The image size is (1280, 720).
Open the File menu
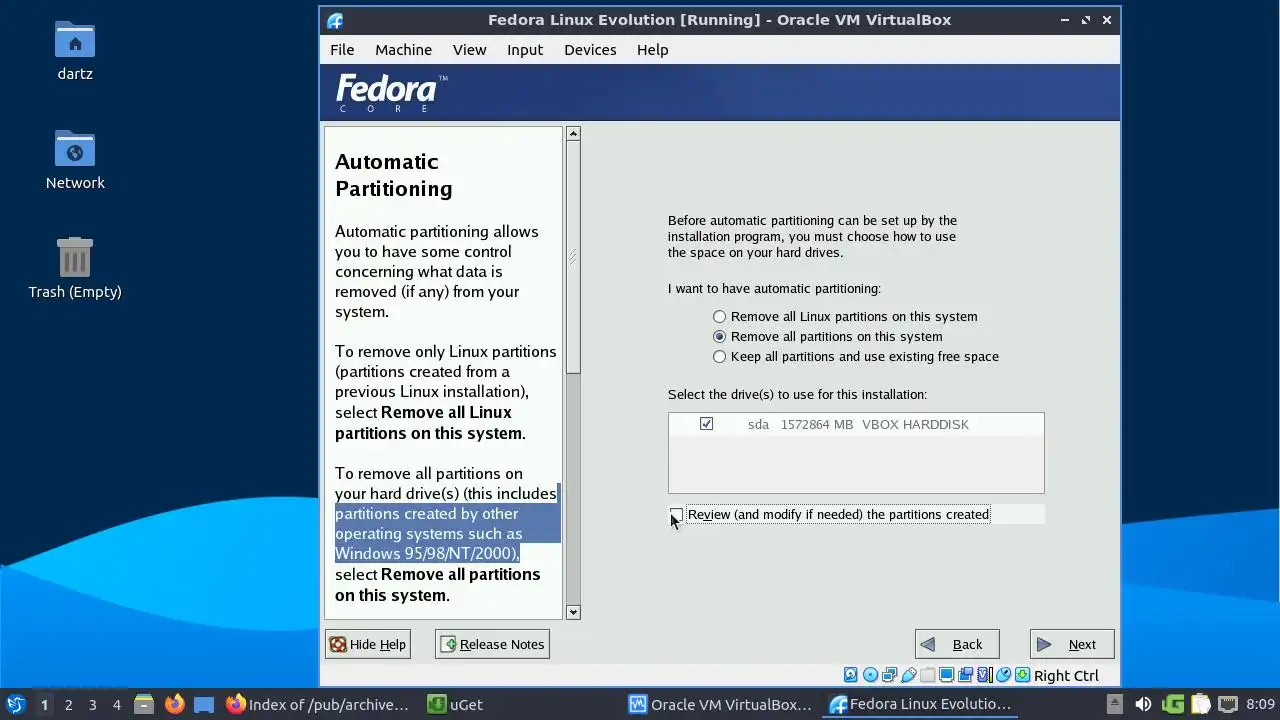(x=342, y=49)
